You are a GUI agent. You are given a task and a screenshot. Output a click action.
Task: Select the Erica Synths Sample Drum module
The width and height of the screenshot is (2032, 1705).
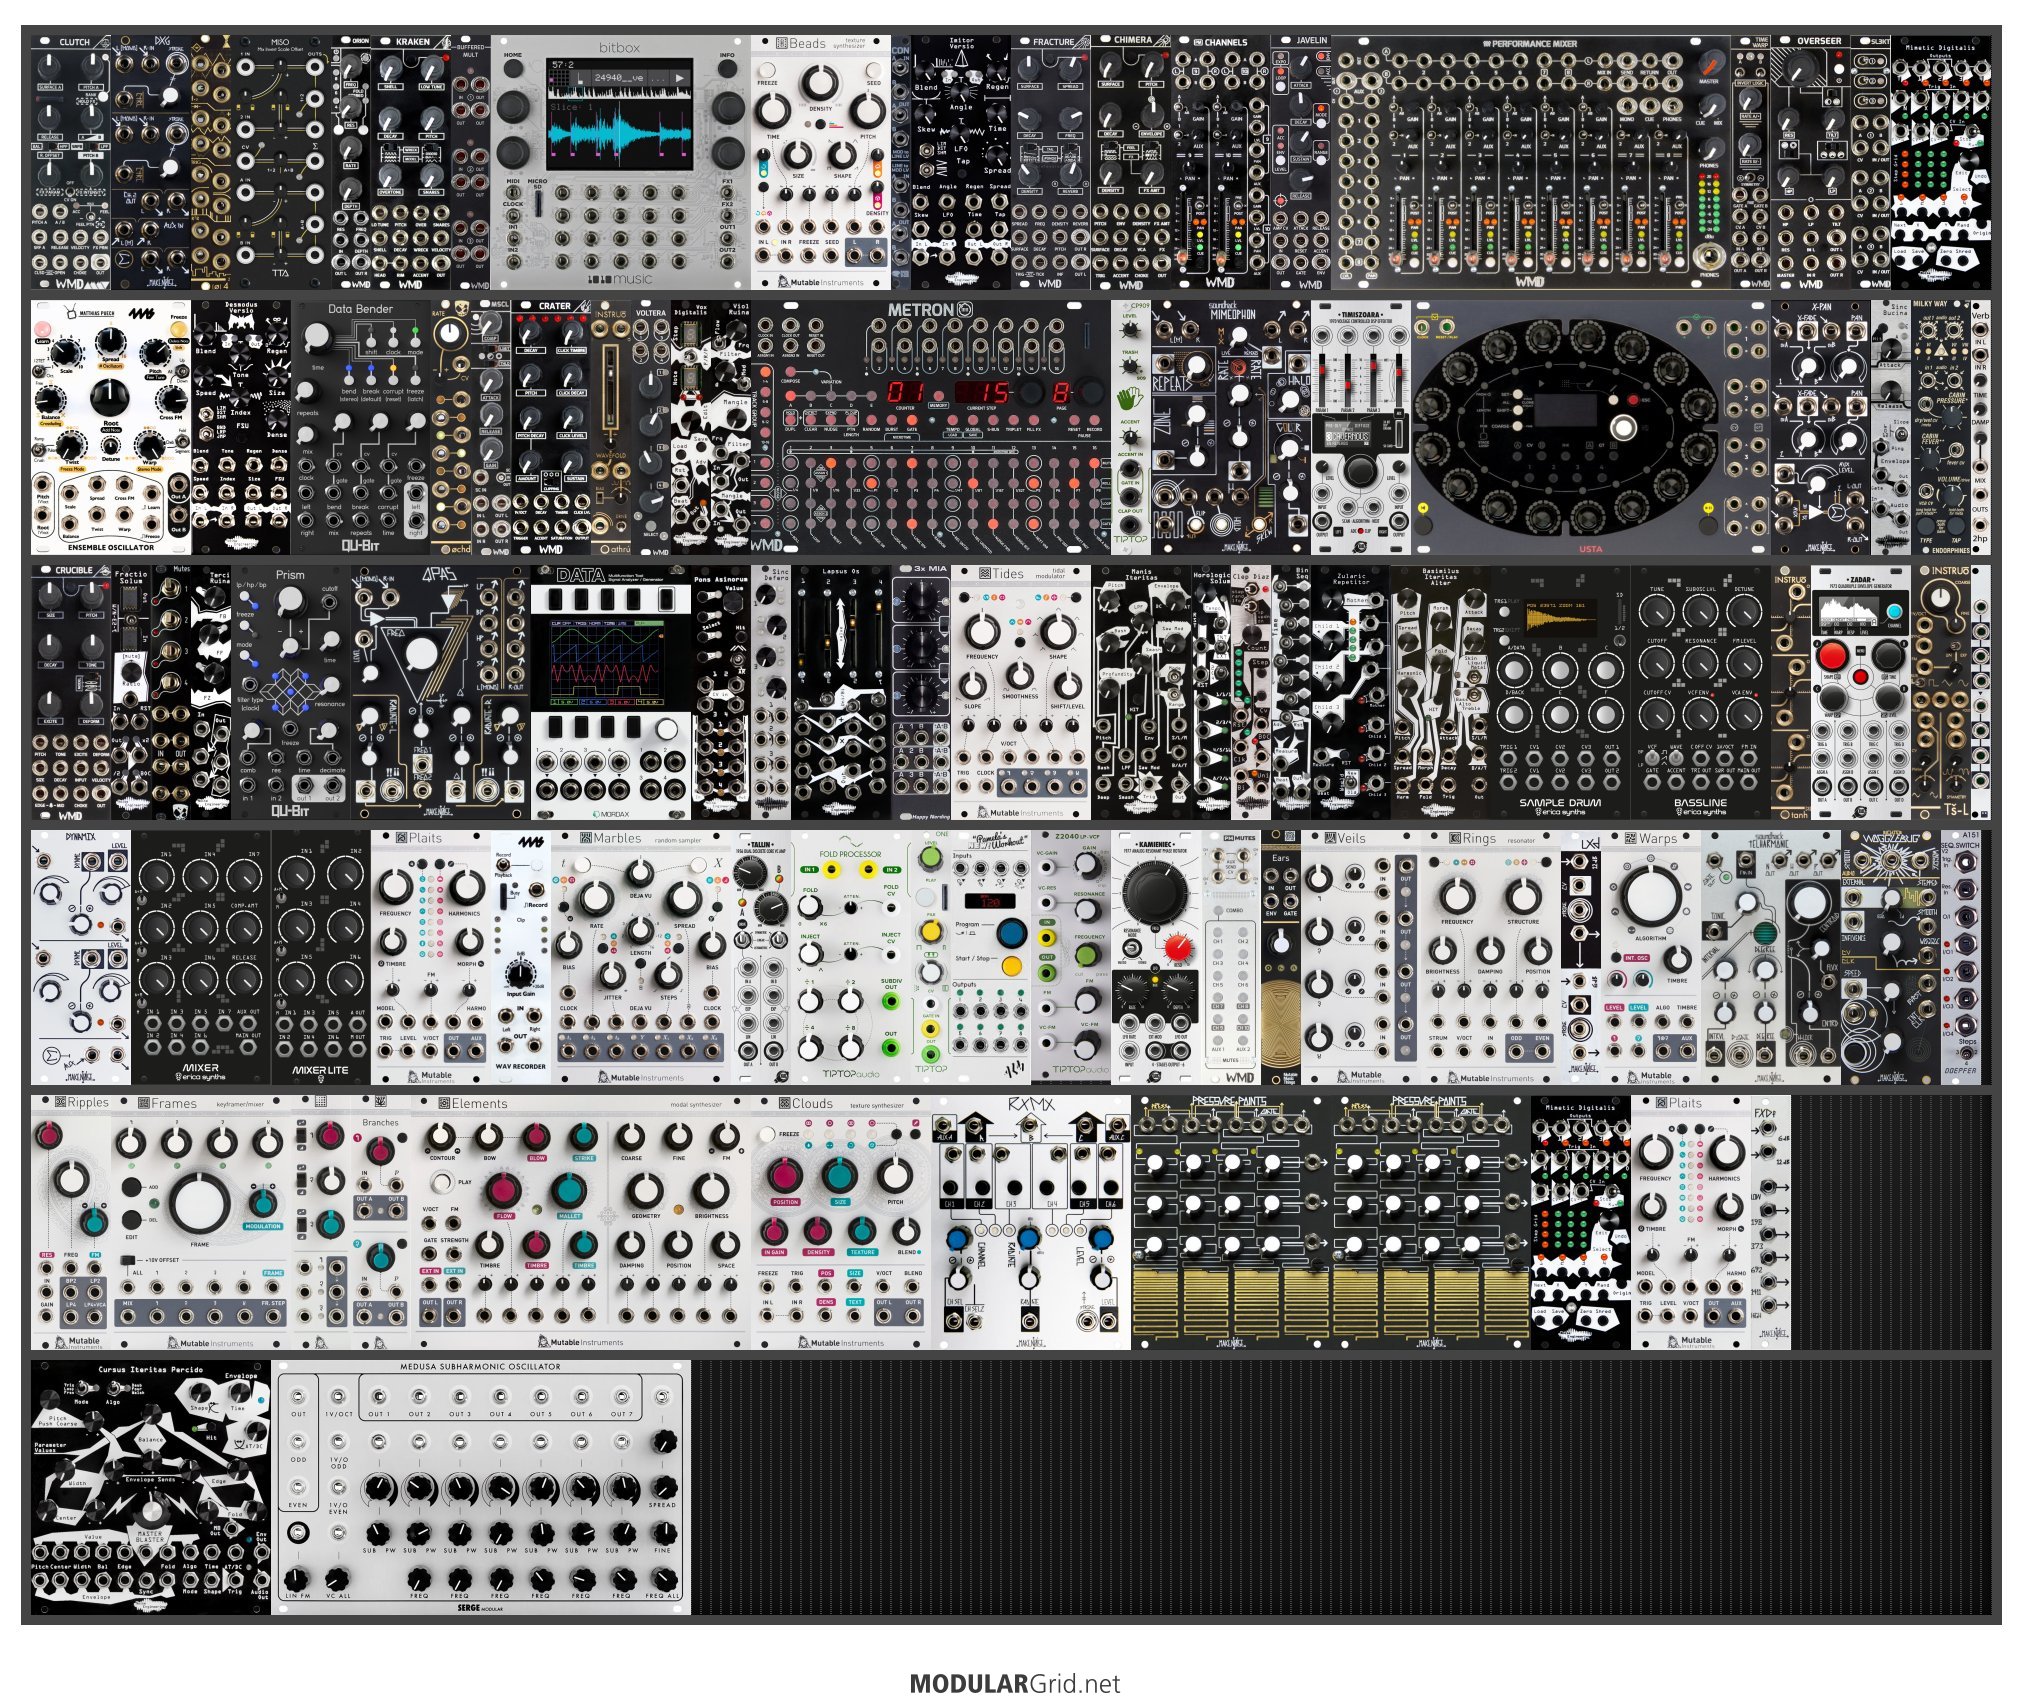tap(1561, 692)
